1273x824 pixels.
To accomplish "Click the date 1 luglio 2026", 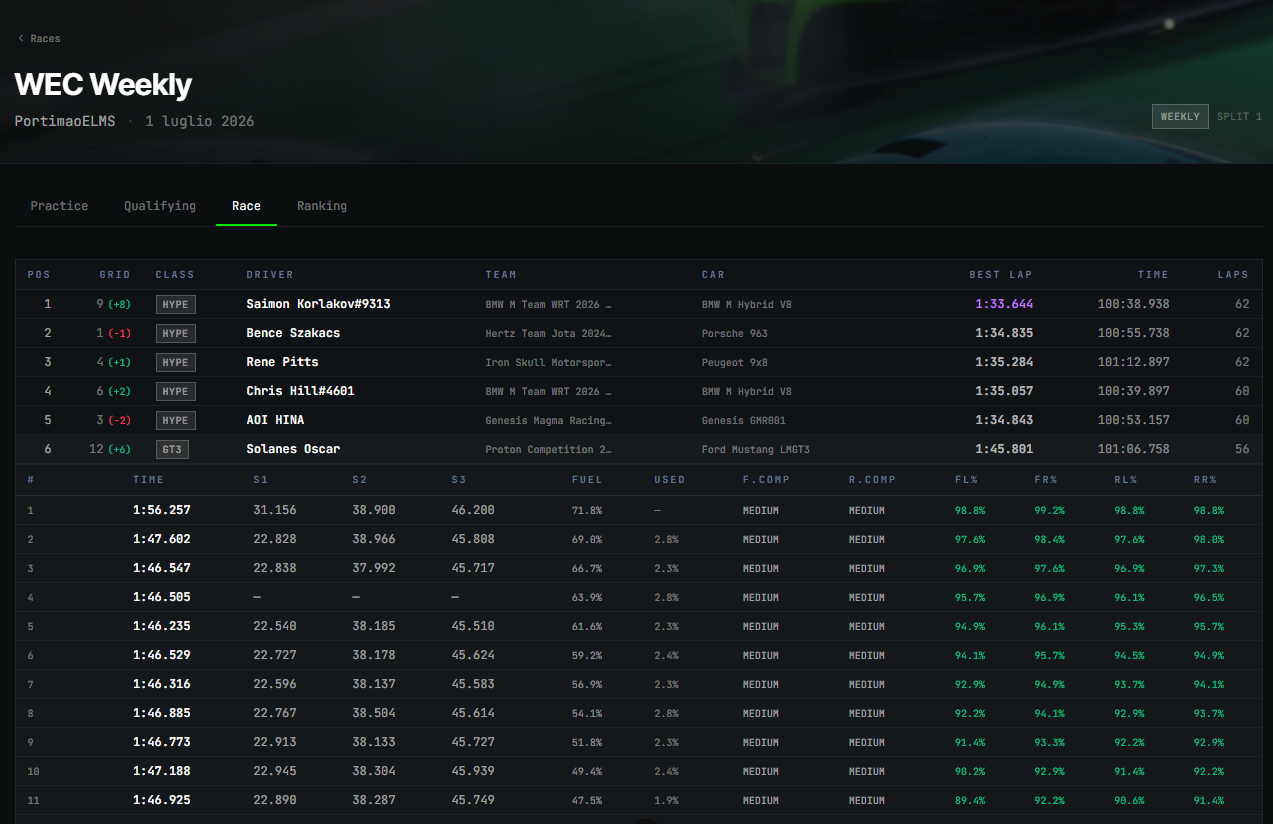I will pyautogui.click(x=200, y=121).
